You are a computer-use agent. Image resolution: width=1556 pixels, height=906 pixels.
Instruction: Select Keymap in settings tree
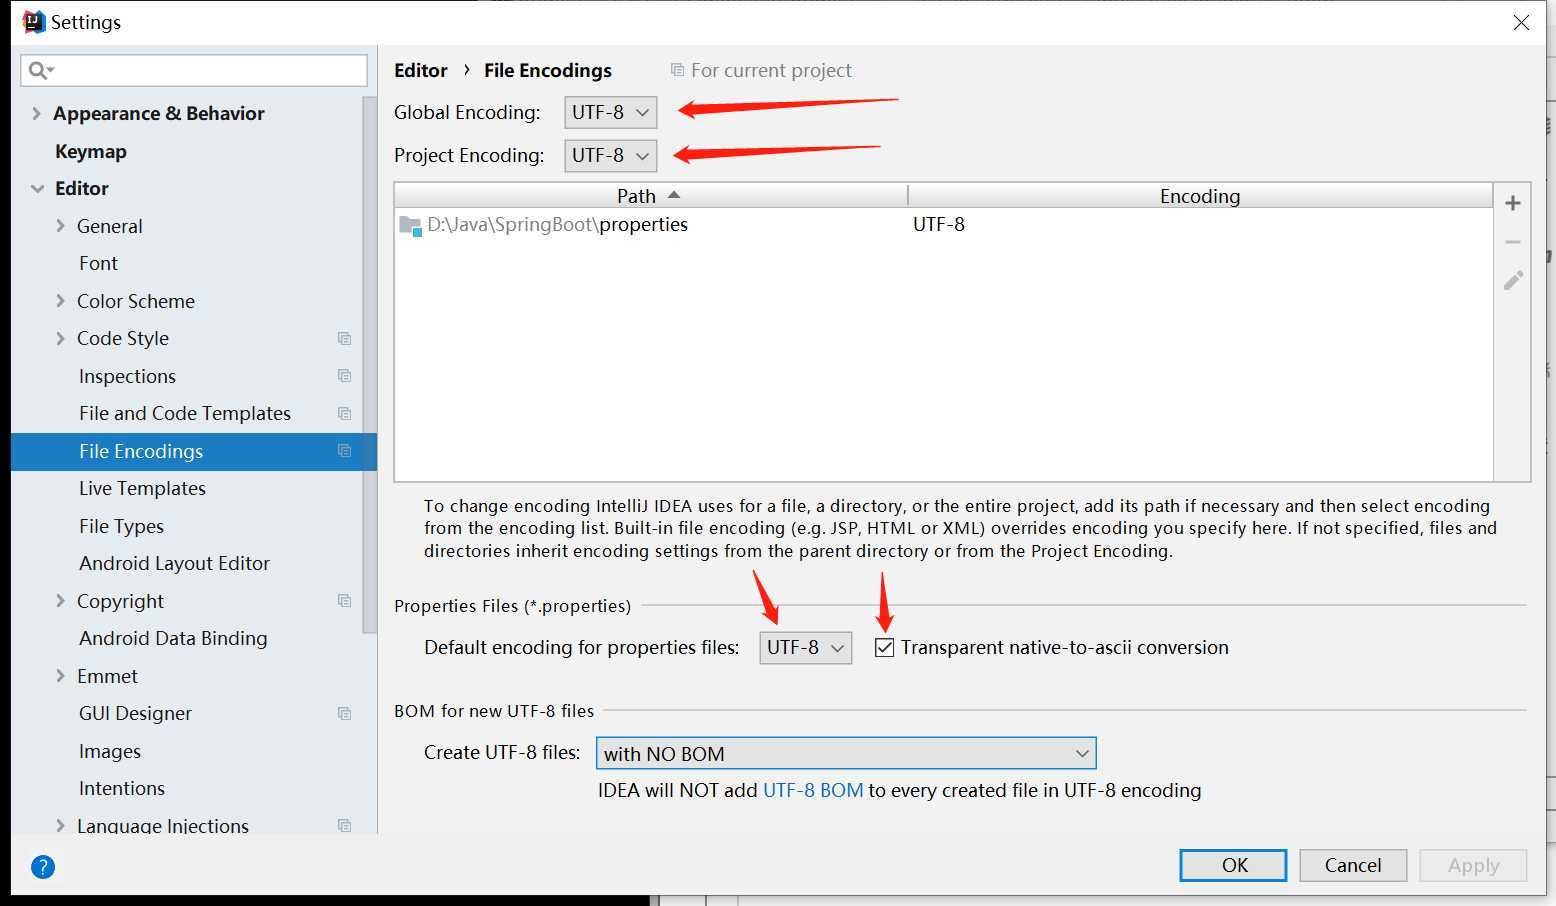click(x=91, y=151)
